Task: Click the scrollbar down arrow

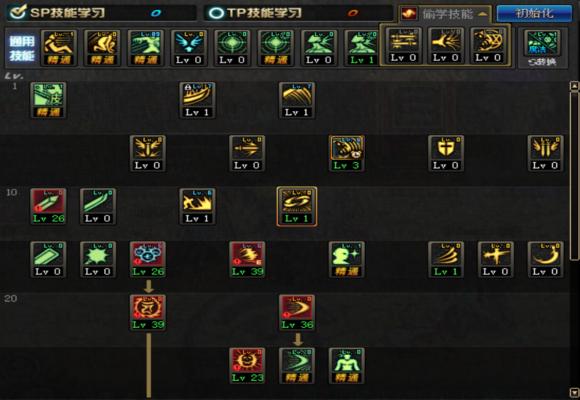Action: coord(574,392)
